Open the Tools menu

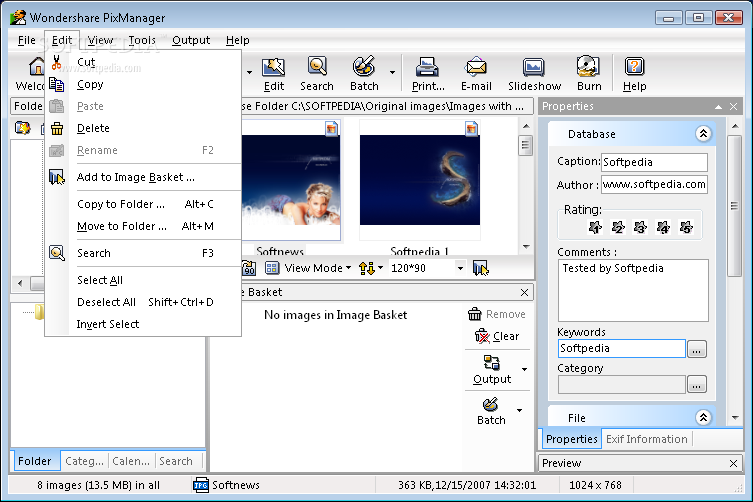pos(142,40)
